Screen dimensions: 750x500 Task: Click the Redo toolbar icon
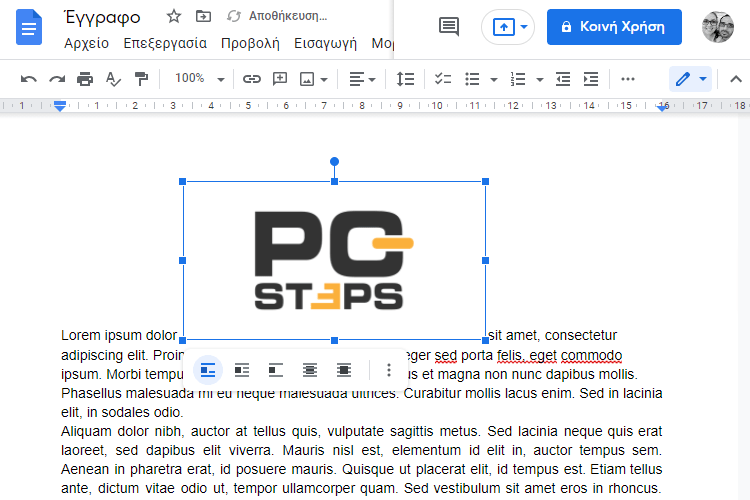point(57,79)
